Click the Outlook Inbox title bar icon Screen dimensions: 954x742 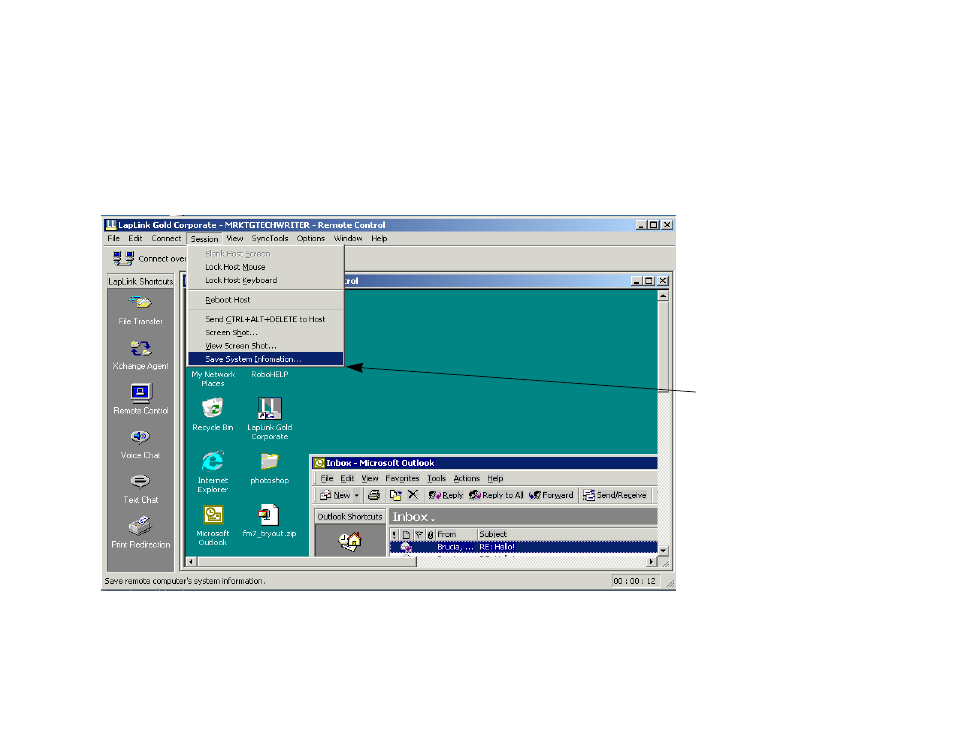click(x=319, y=463)
